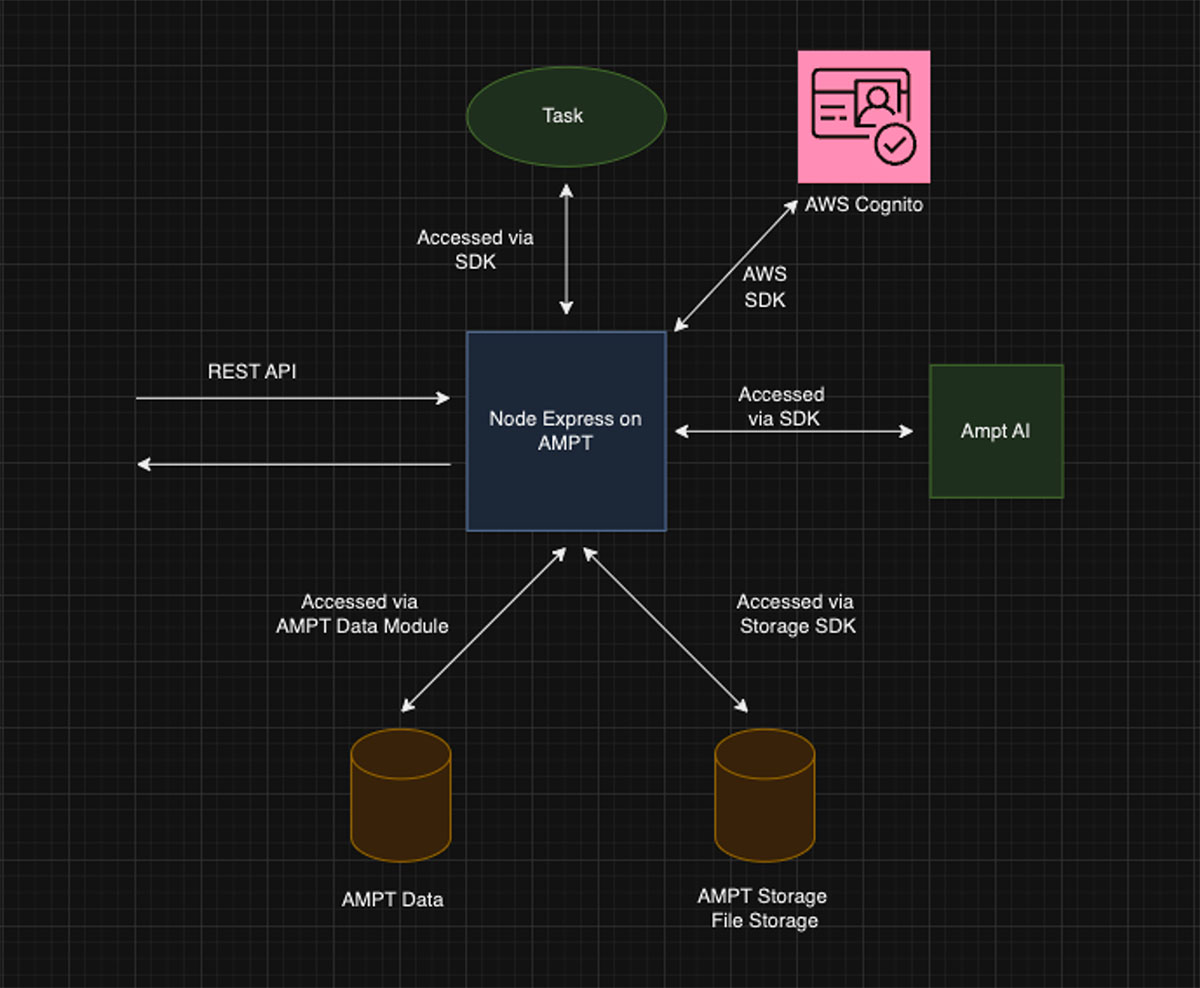Select the Ampt AI green box
The height and width of the screenshot is (988, 1200).
tap(996, 431)
